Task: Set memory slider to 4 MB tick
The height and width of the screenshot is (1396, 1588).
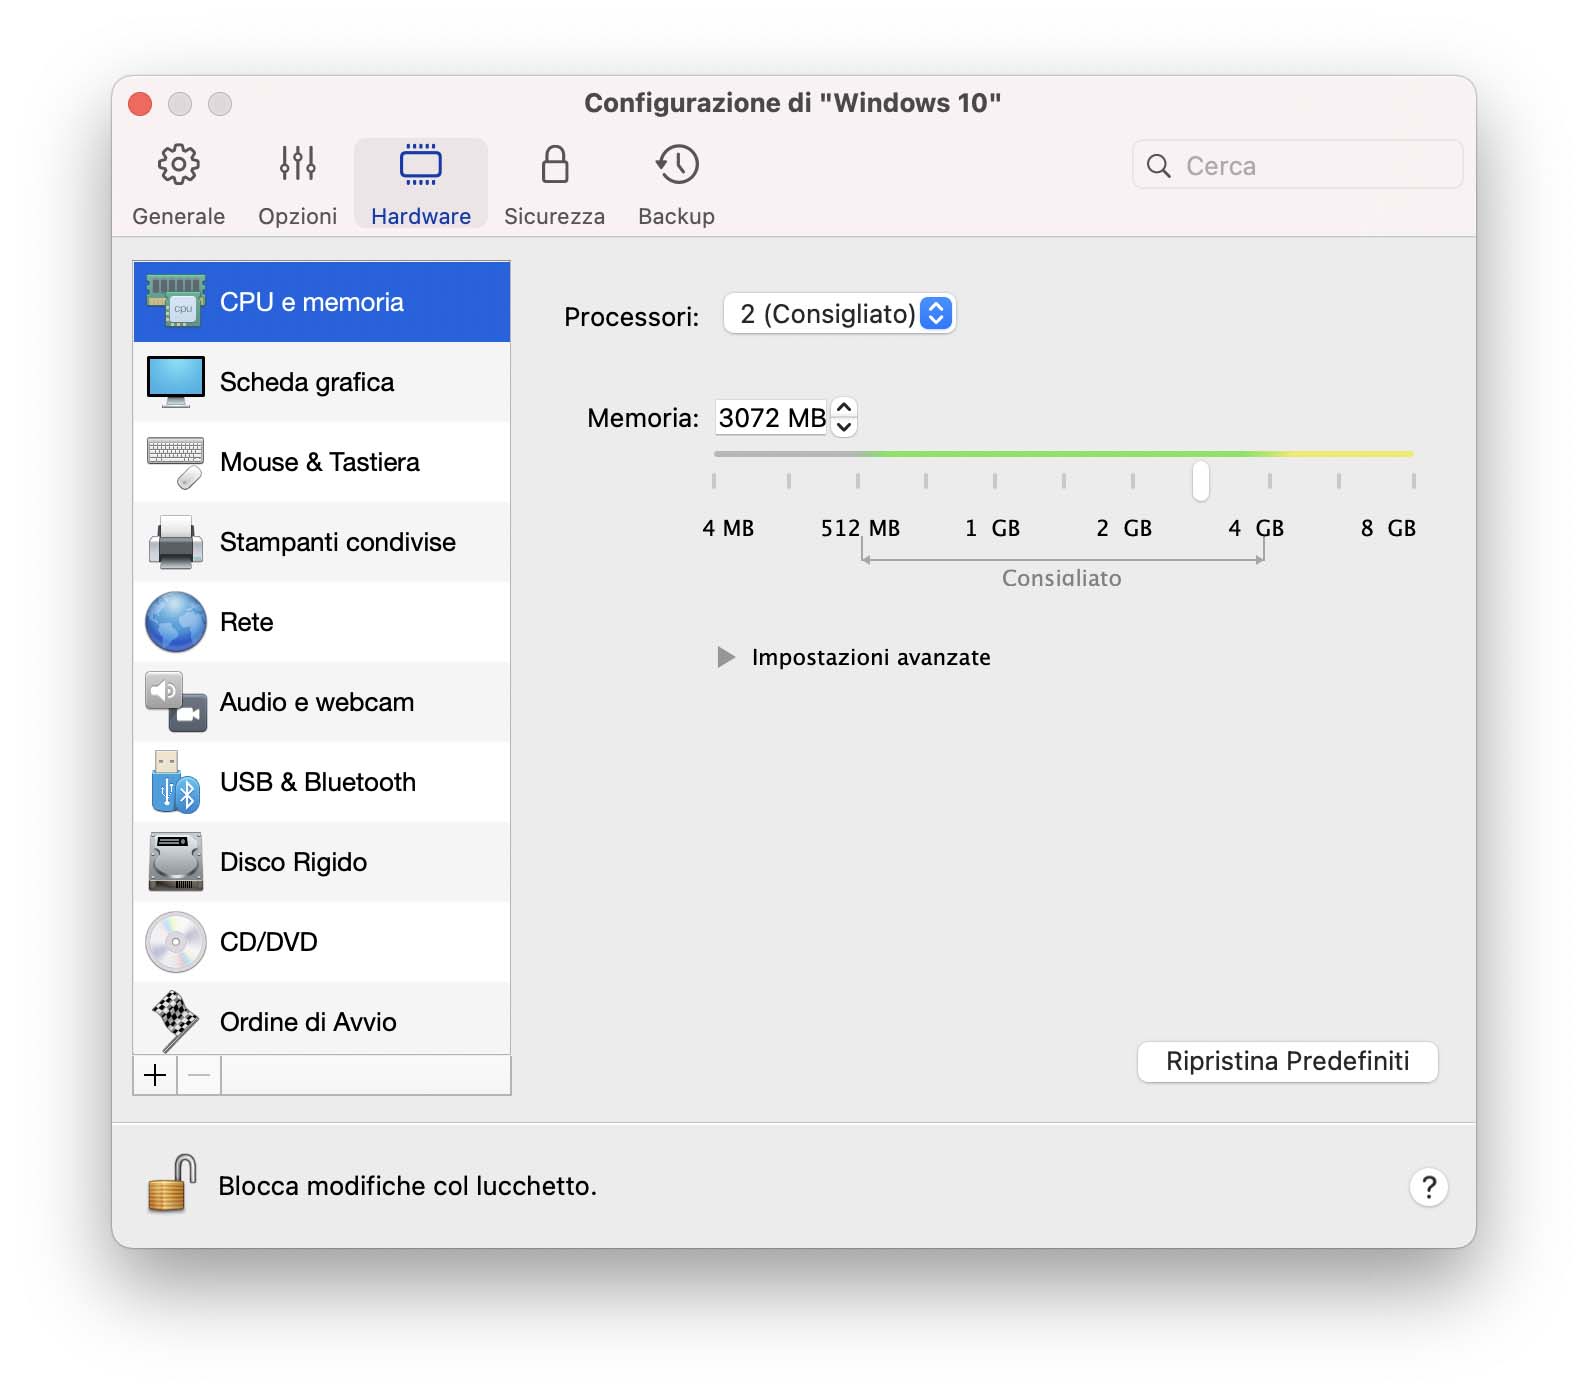Action: pyautogui.click(x=714, y=481)
